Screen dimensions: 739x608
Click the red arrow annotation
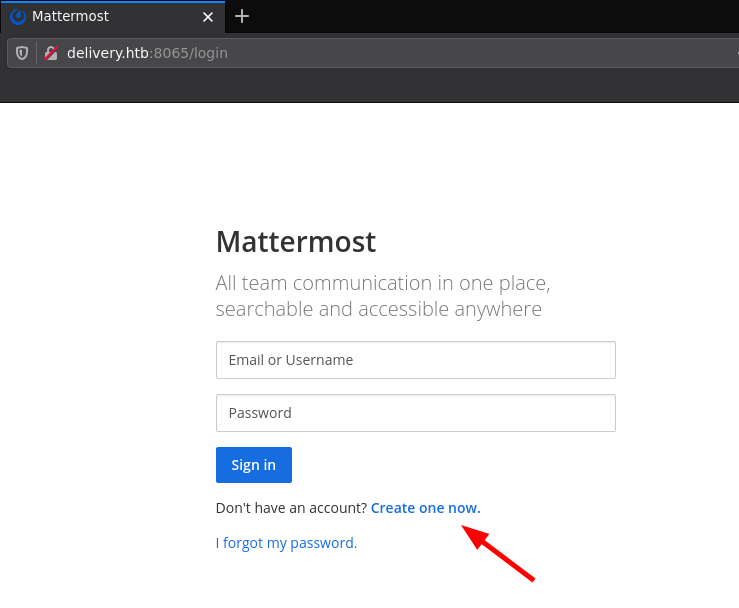click(500, 555)
